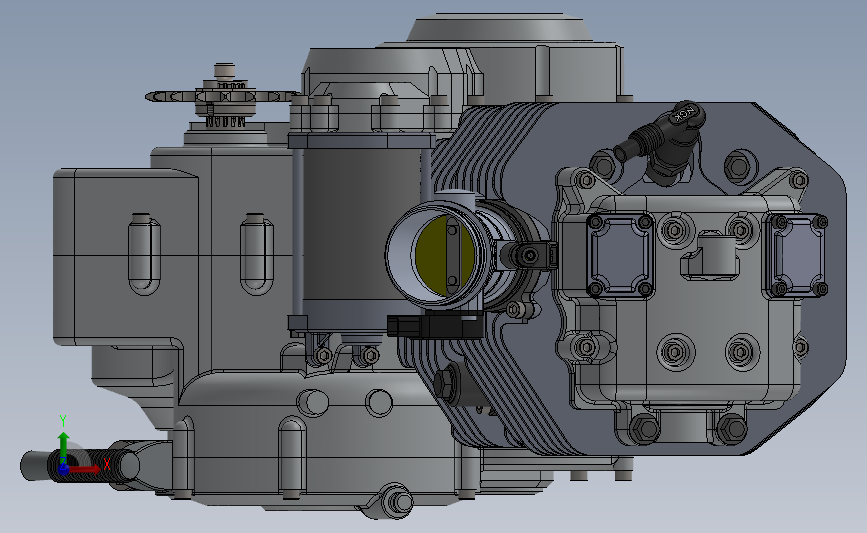The width and height of the screenshot is (867, 533).
Task: Click the red X axis arrow of the triad
Action: pos(84,469)
